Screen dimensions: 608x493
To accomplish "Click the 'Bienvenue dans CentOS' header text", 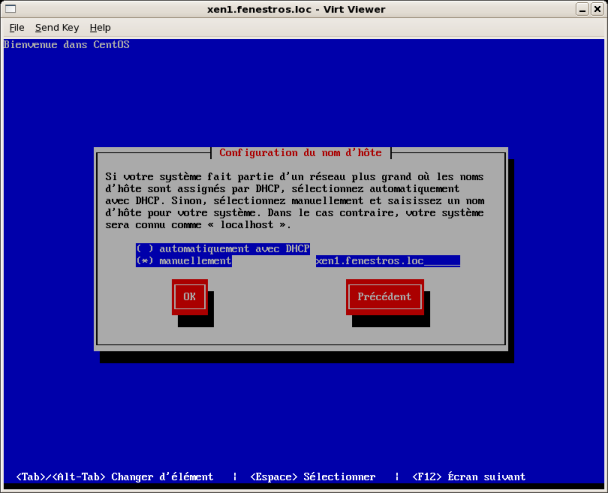I will coord(67,45).
